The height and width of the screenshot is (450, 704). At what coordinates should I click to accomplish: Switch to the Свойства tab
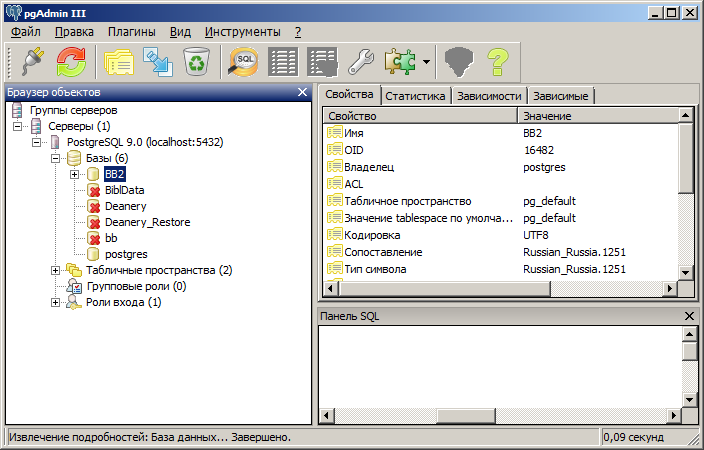(349, 95)
